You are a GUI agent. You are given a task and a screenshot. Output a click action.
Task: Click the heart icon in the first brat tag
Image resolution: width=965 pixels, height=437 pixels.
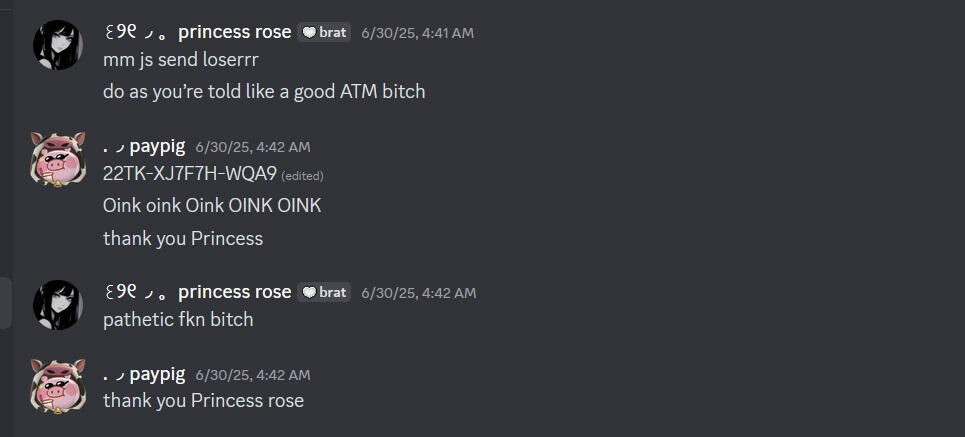click(x=309, y=33)
